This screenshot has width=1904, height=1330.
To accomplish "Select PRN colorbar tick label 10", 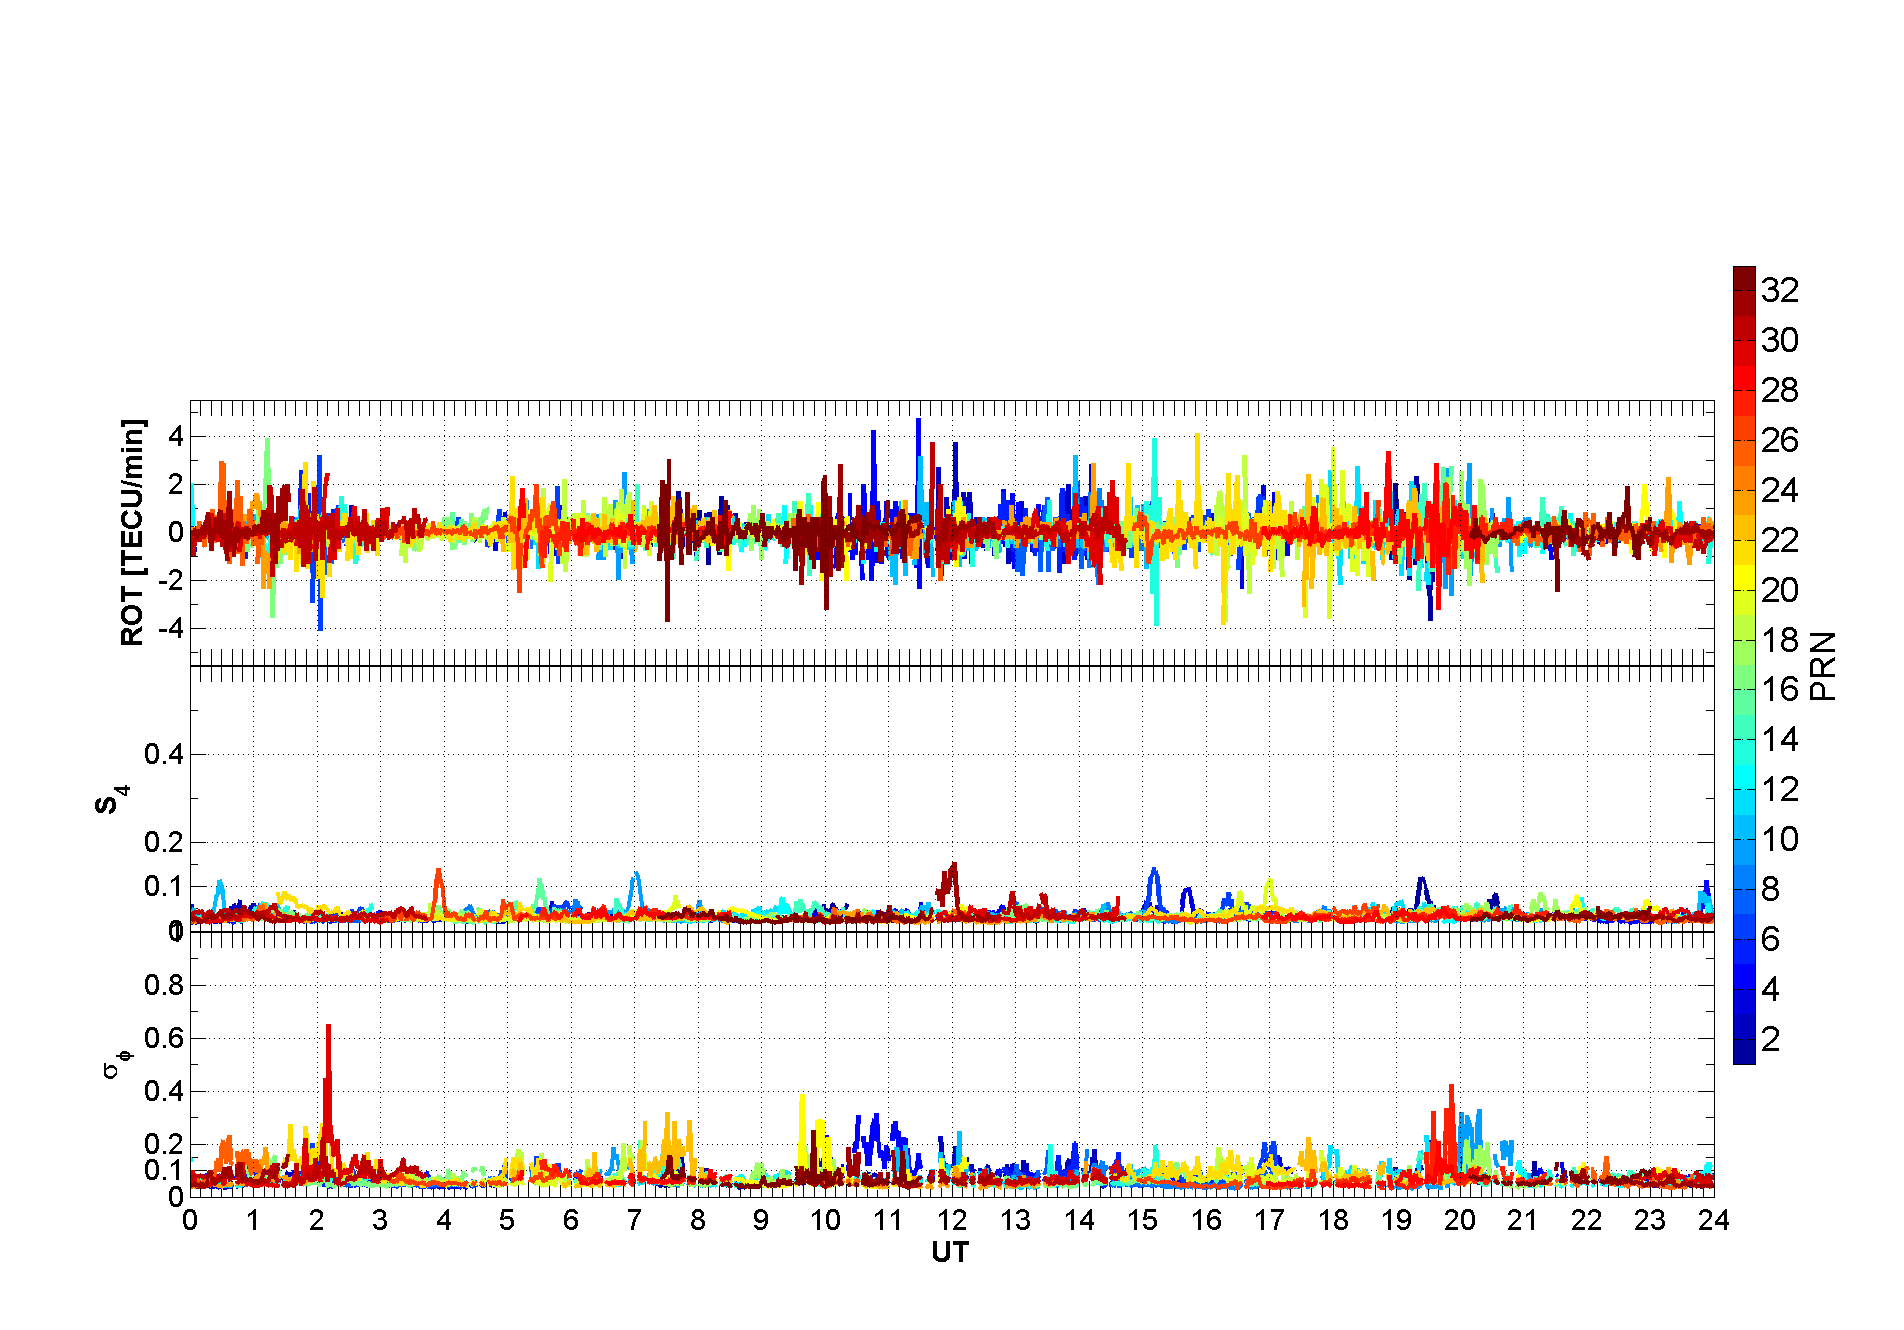I will click(1780, 839).
